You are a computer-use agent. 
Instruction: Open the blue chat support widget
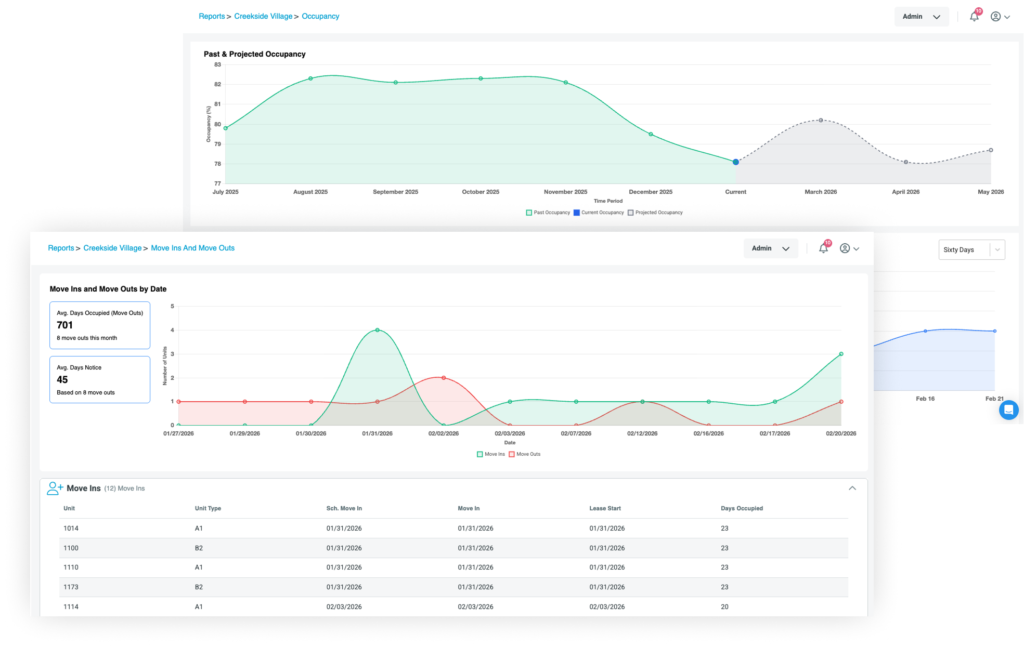tap(1008, 409)
